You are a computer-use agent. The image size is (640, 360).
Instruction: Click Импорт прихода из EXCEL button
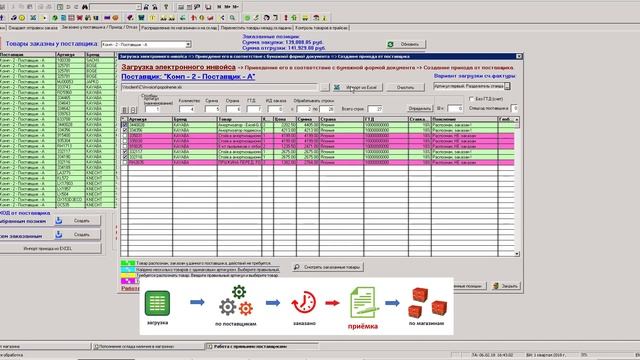click(50, 248)
